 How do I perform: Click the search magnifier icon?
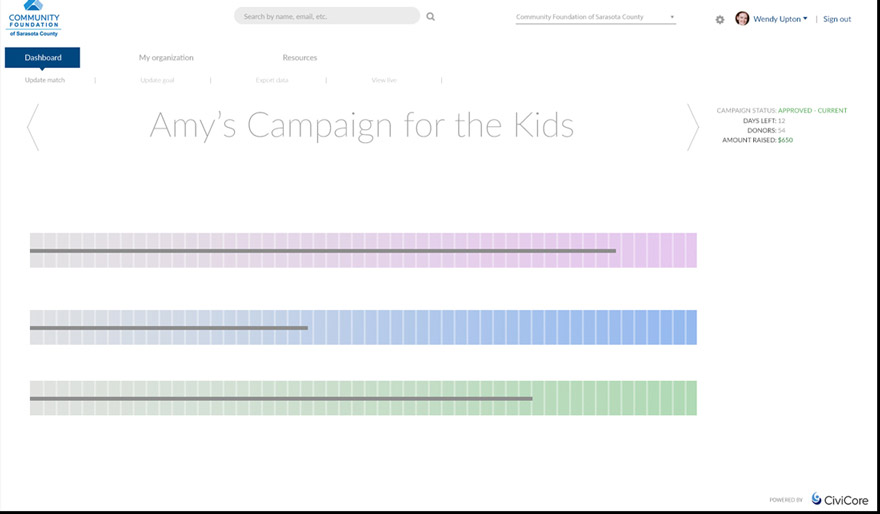[431, 17]
